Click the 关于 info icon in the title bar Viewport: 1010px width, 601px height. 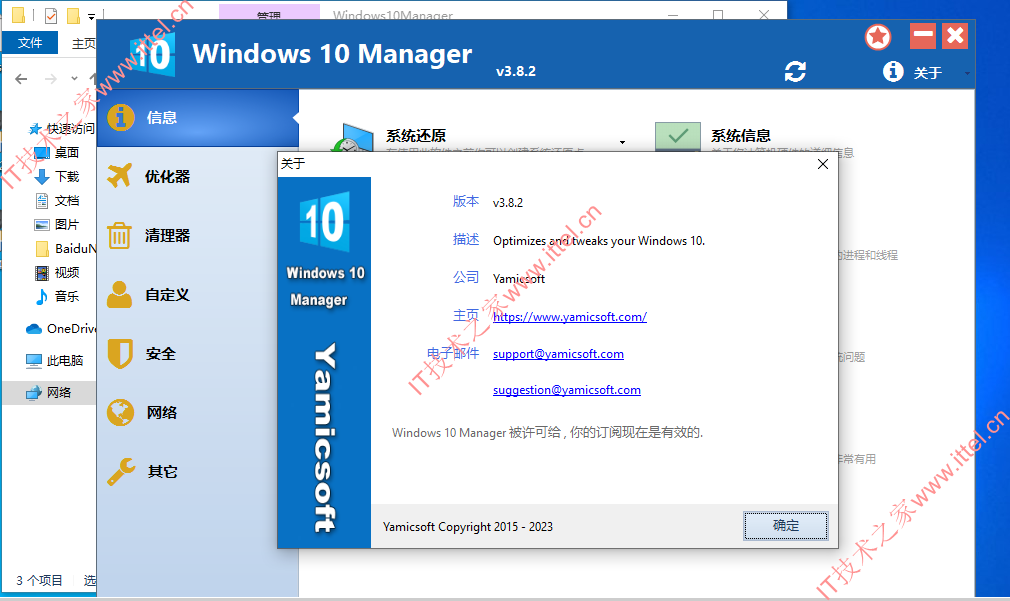point(892,71)
